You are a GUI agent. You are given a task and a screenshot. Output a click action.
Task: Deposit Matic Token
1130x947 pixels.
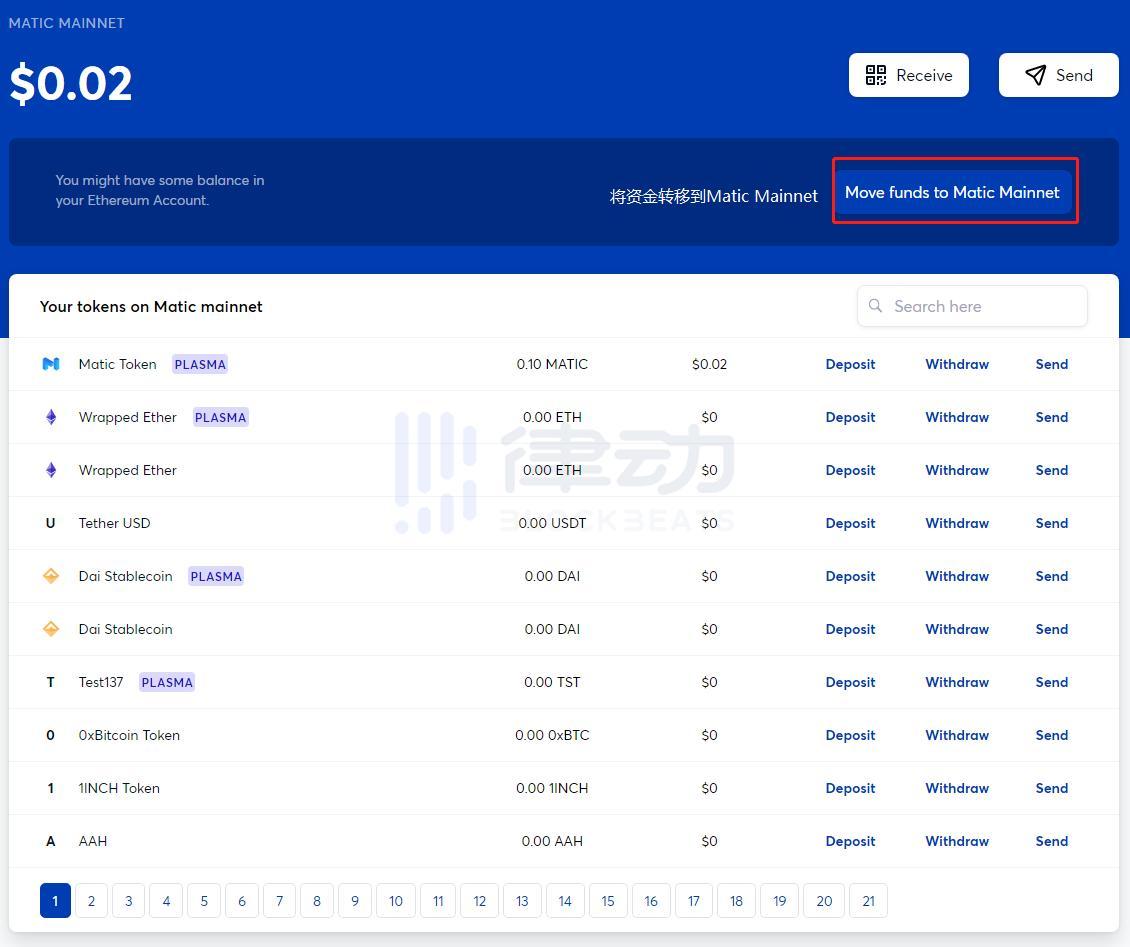850,364
